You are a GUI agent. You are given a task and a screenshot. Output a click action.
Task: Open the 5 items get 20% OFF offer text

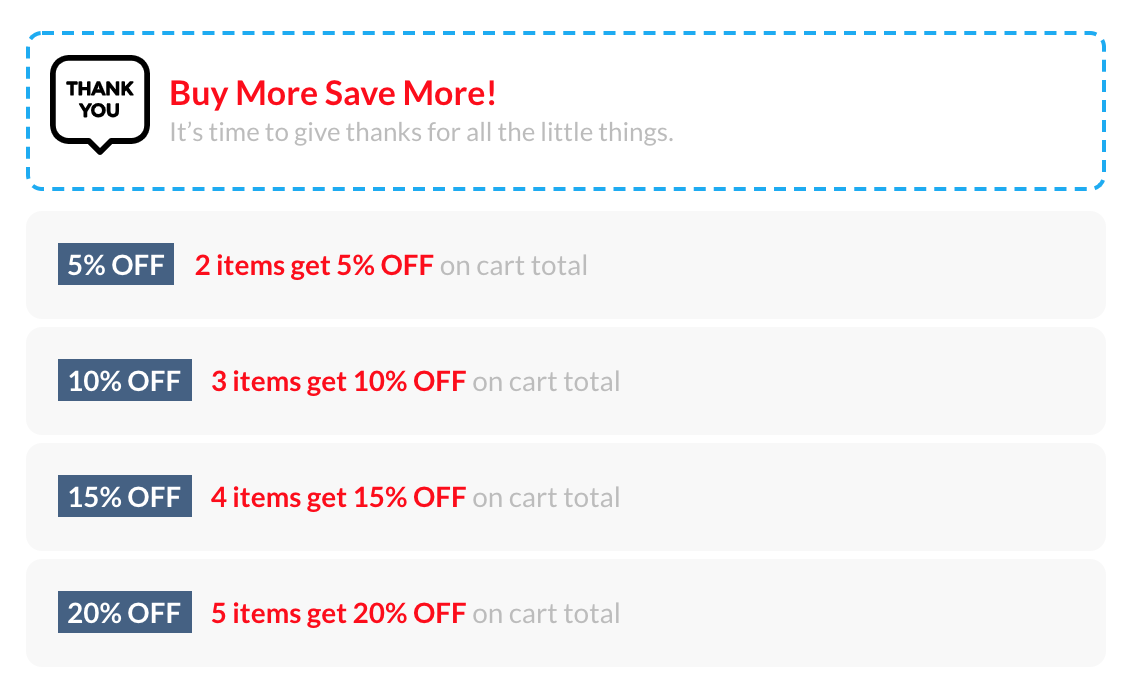(x=338, y=613)
